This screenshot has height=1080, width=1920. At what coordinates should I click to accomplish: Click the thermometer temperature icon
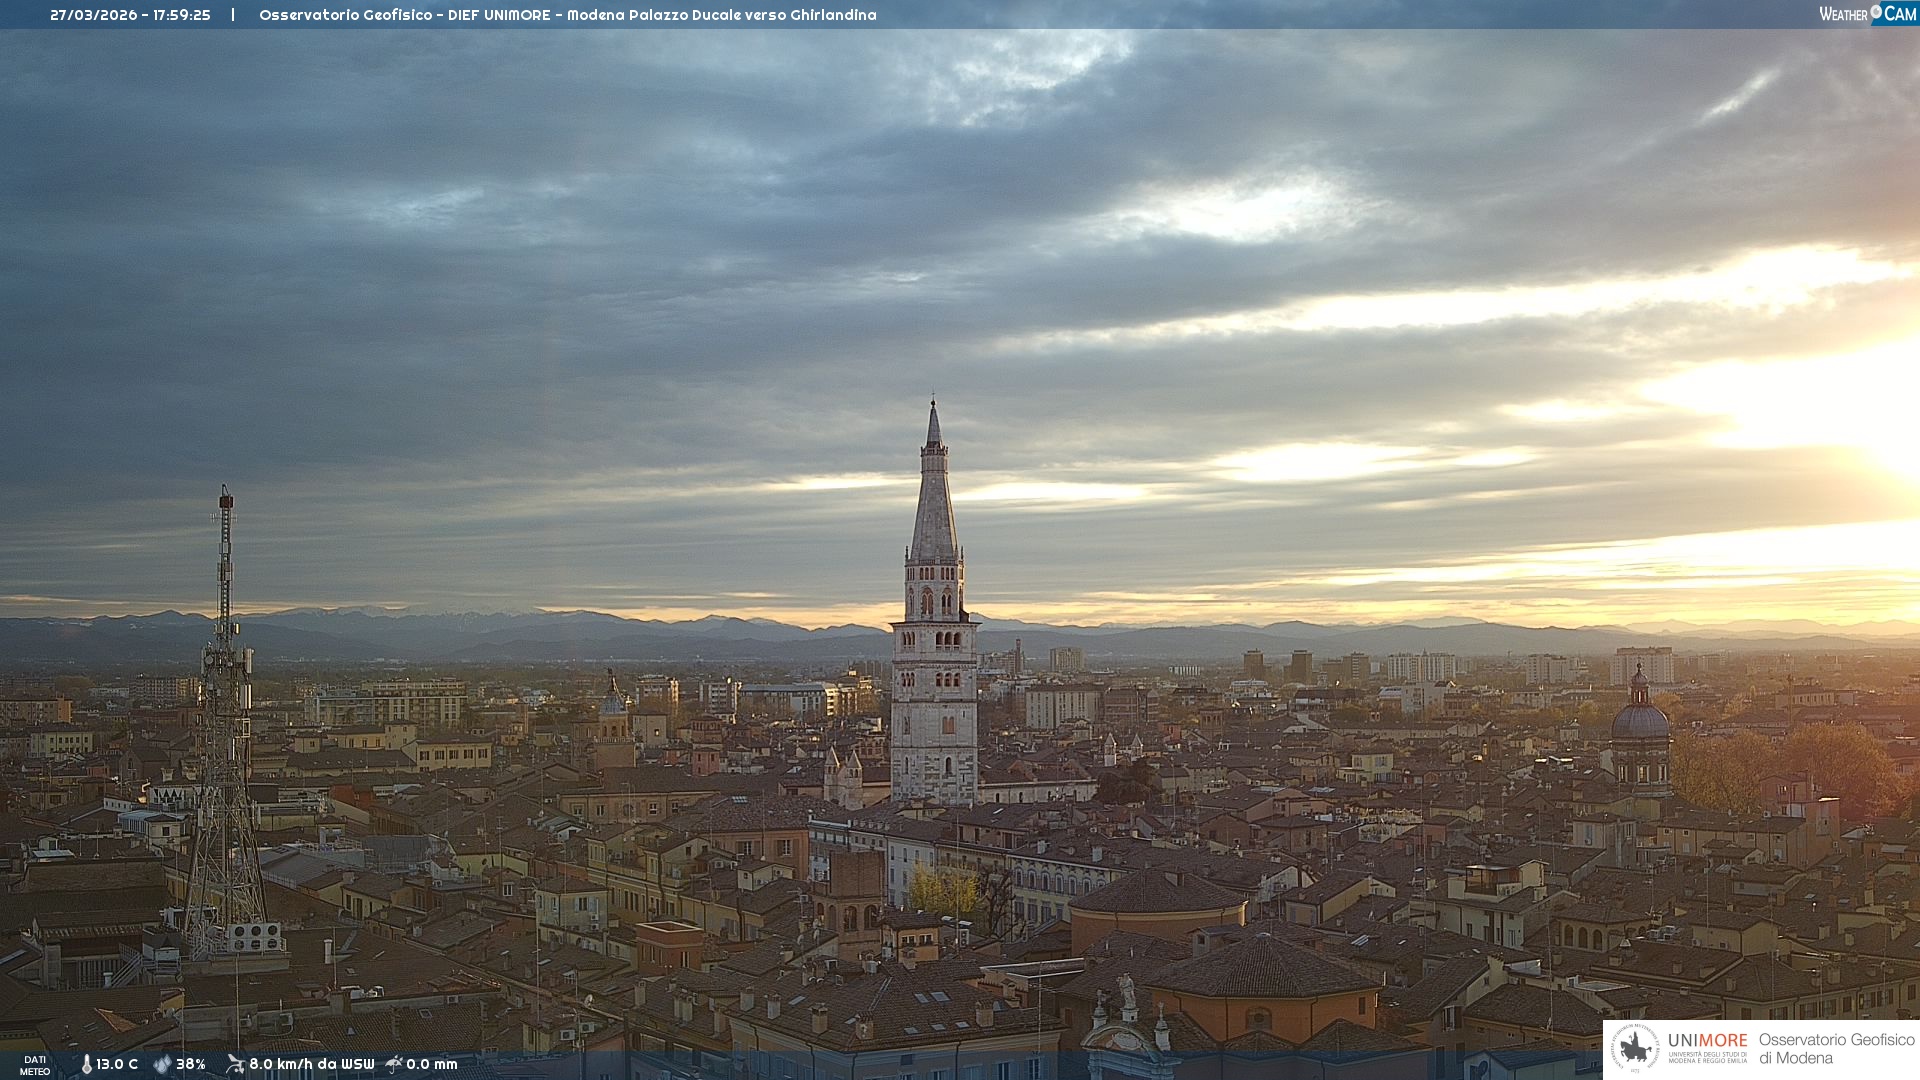point(87,1064)
